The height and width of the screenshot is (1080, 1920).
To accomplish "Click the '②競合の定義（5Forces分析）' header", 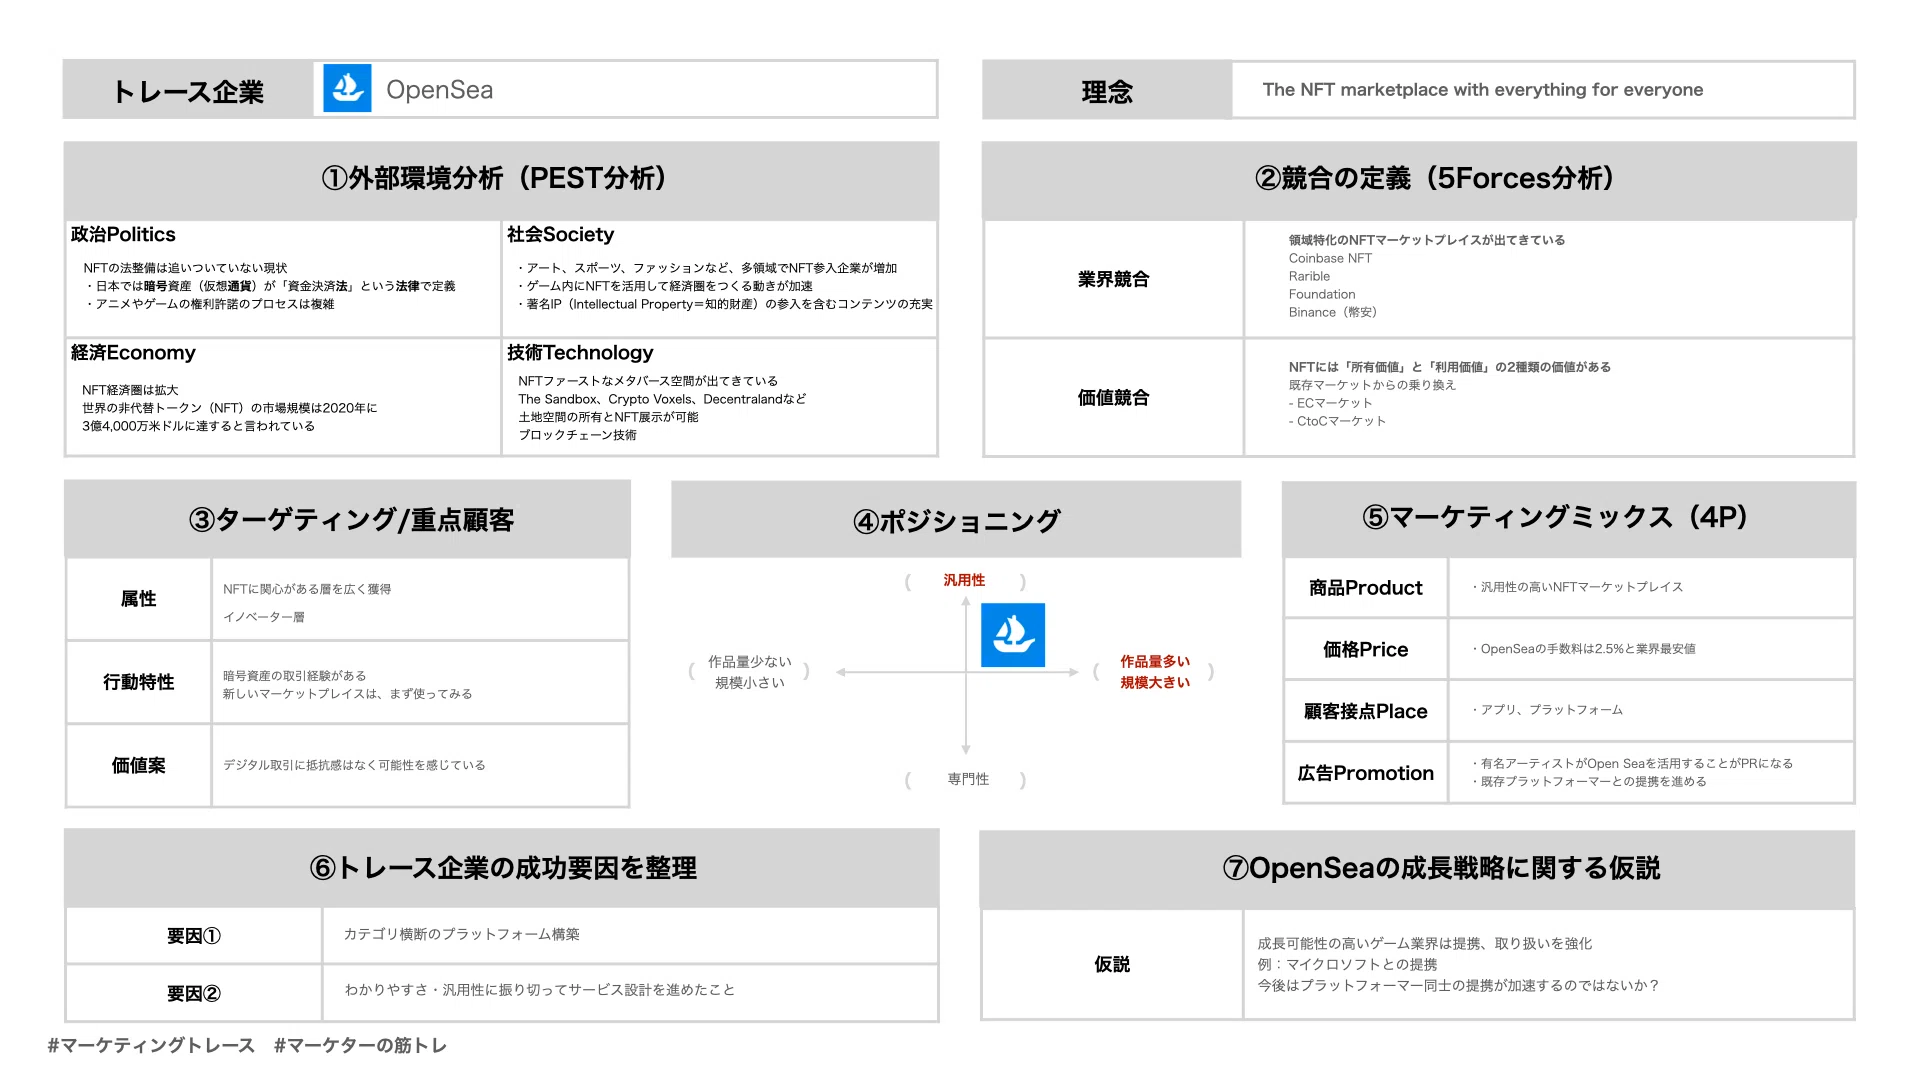I will (x=1419, y=179).
